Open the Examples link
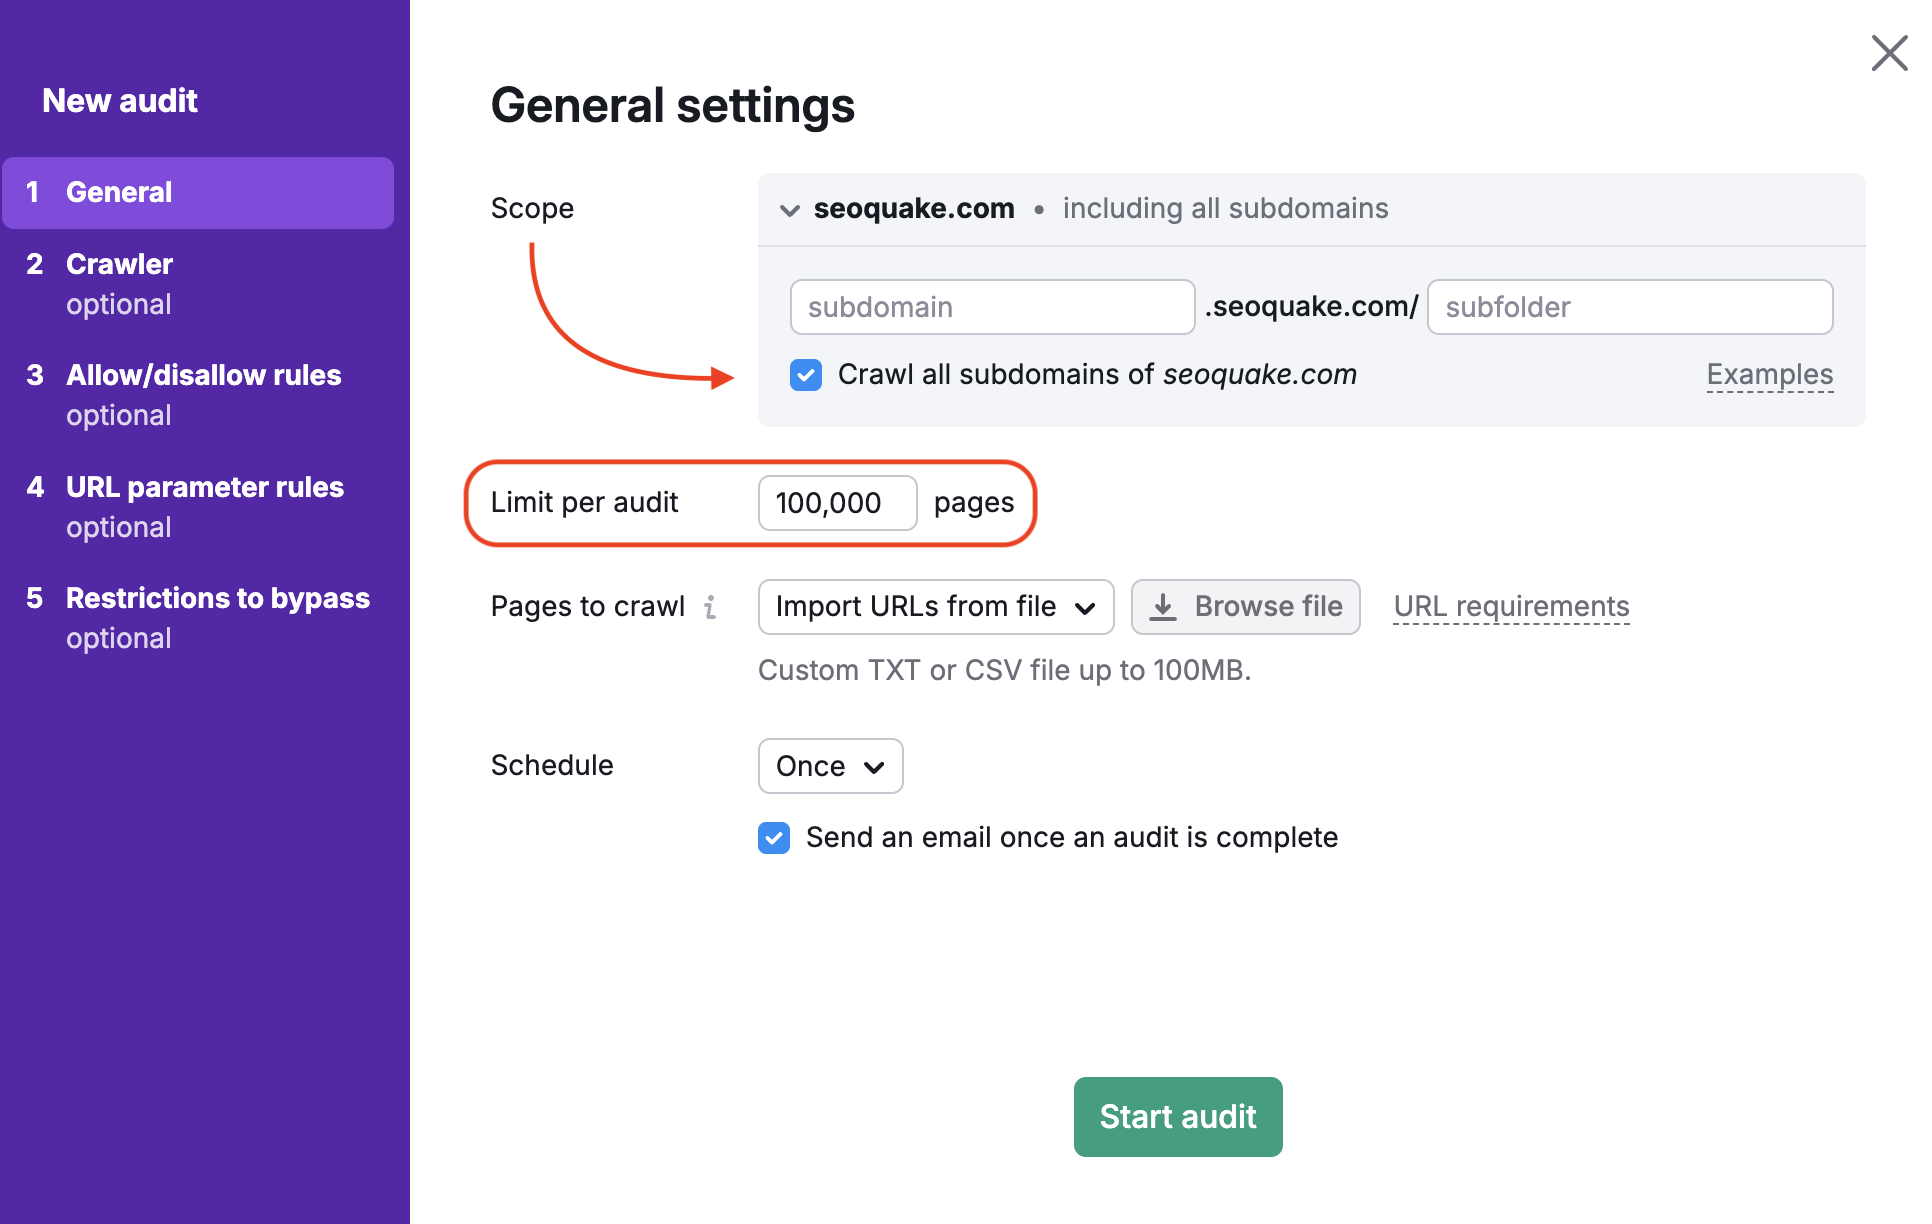The height and width of the screenshot is (1224, 1932). (1769, 374)
